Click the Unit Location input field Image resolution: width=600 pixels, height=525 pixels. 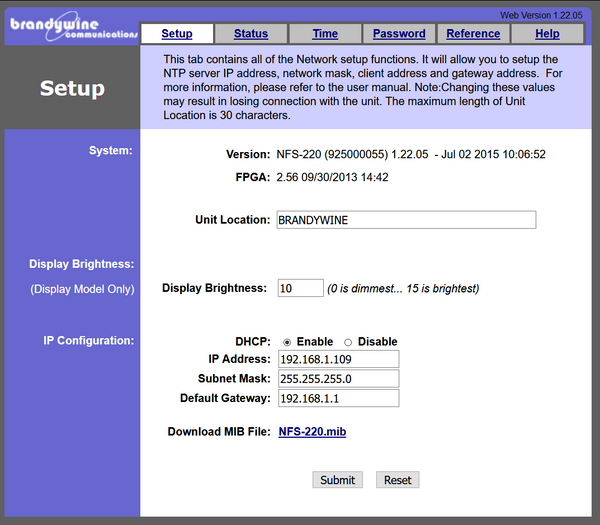pyautogui.click(x=406, y=220)
